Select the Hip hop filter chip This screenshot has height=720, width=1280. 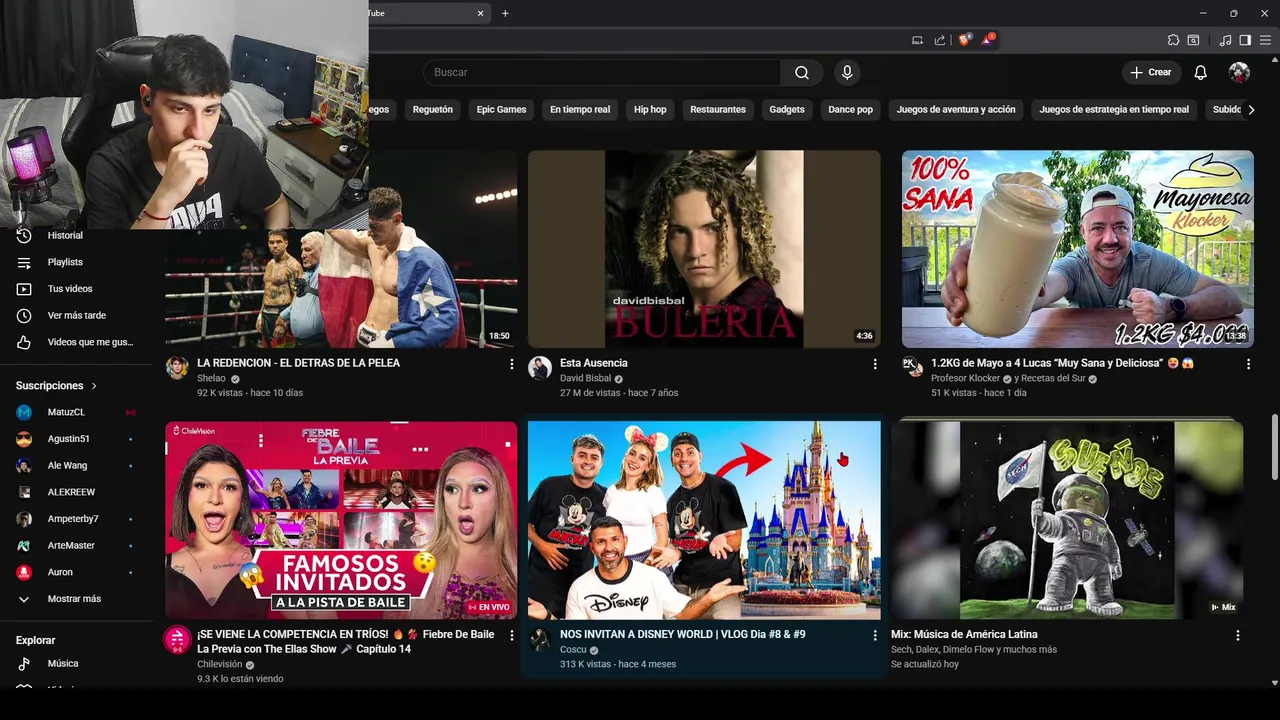(650, 110)
